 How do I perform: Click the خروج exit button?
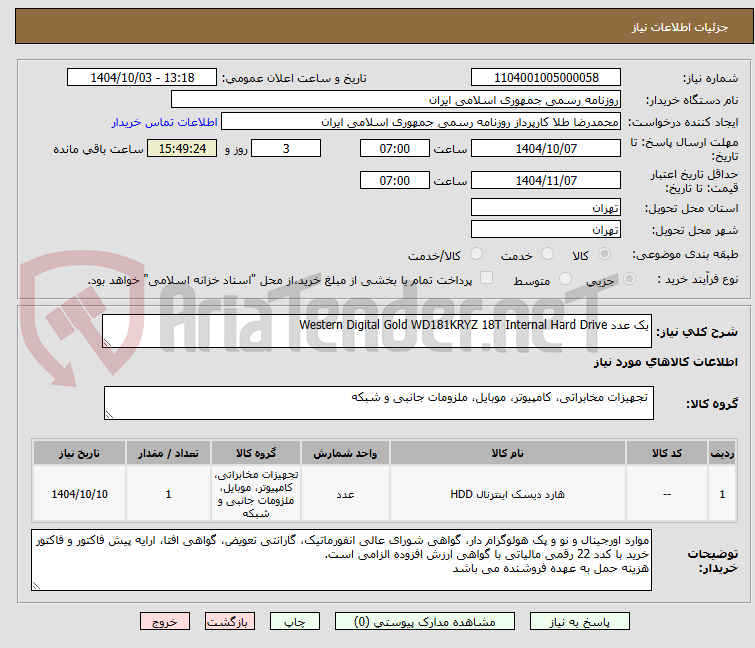pos(165,622)
